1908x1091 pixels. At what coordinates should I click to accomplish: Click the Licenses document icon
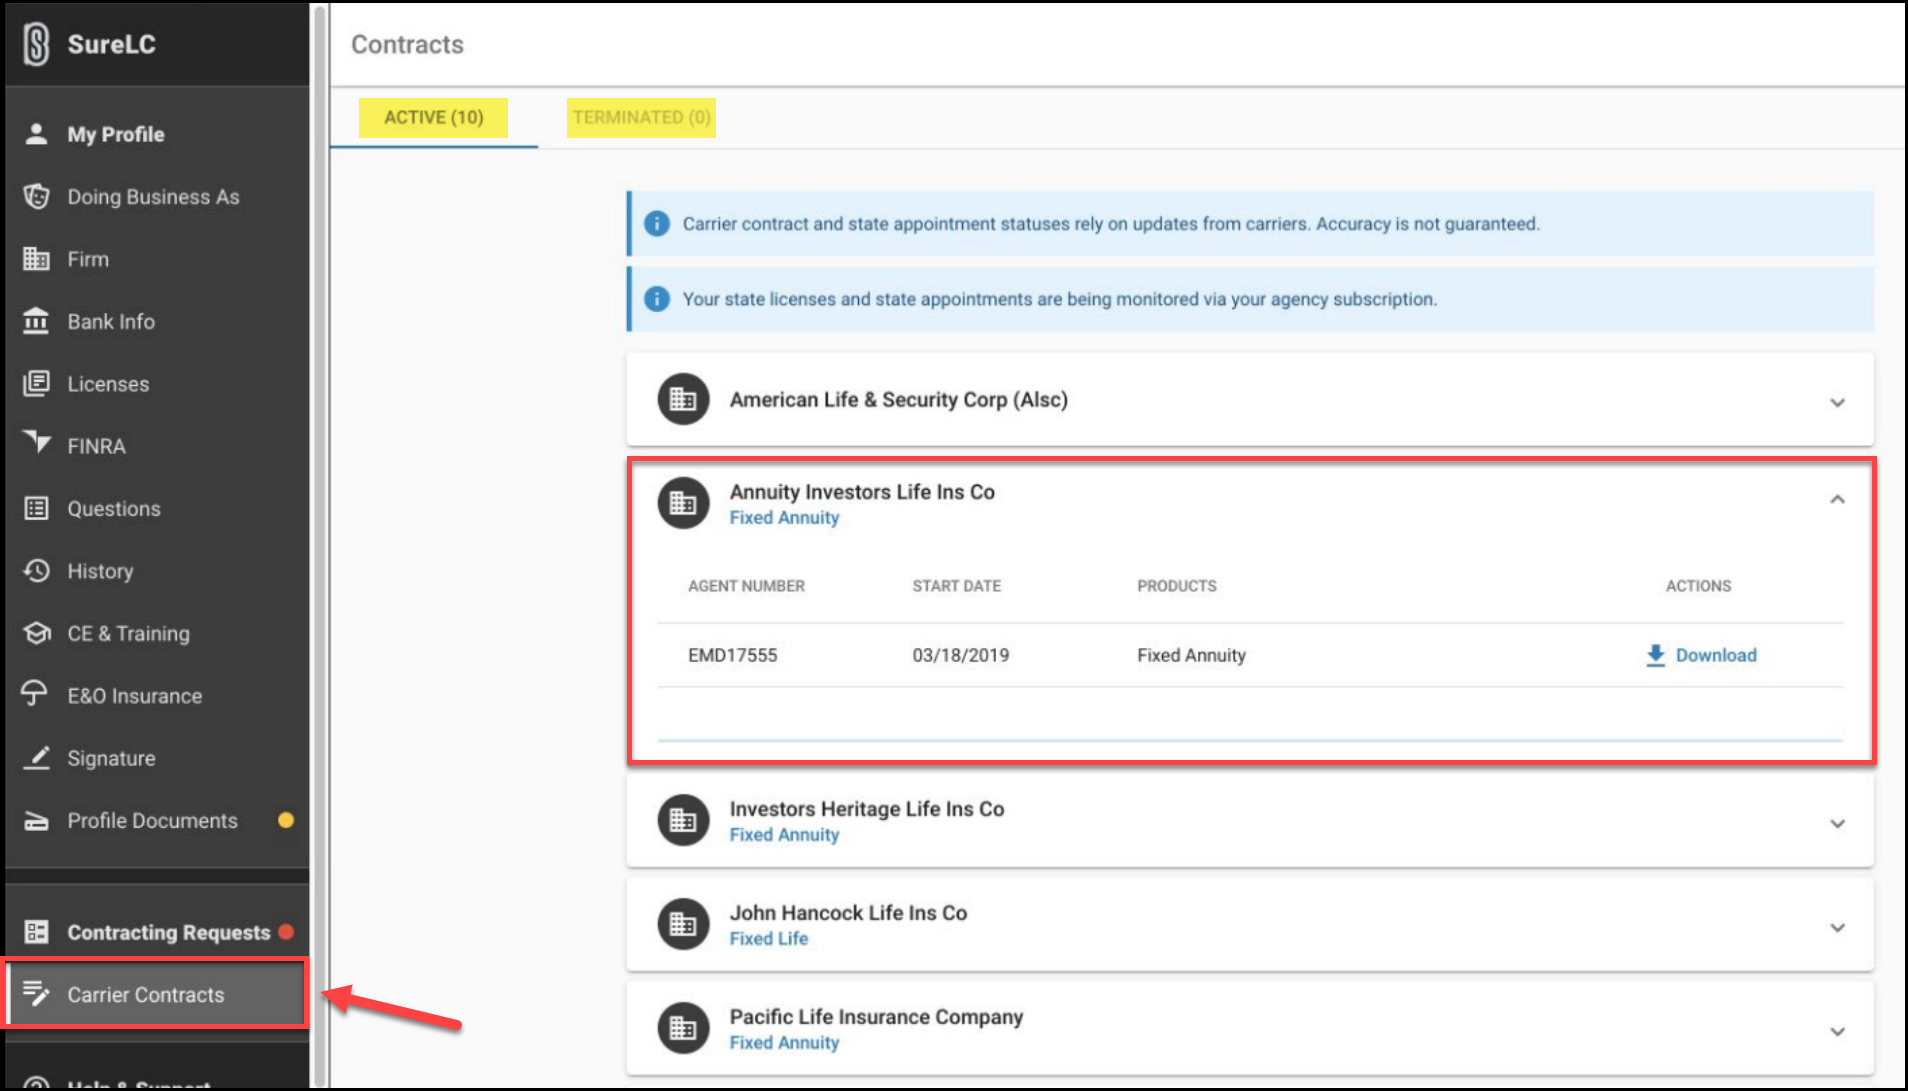[x=36, y=383]
